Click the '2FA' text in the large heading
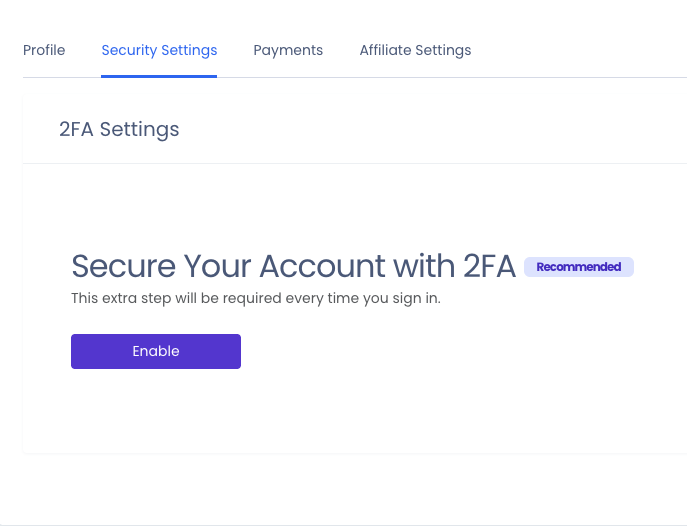 click(489, 266)
